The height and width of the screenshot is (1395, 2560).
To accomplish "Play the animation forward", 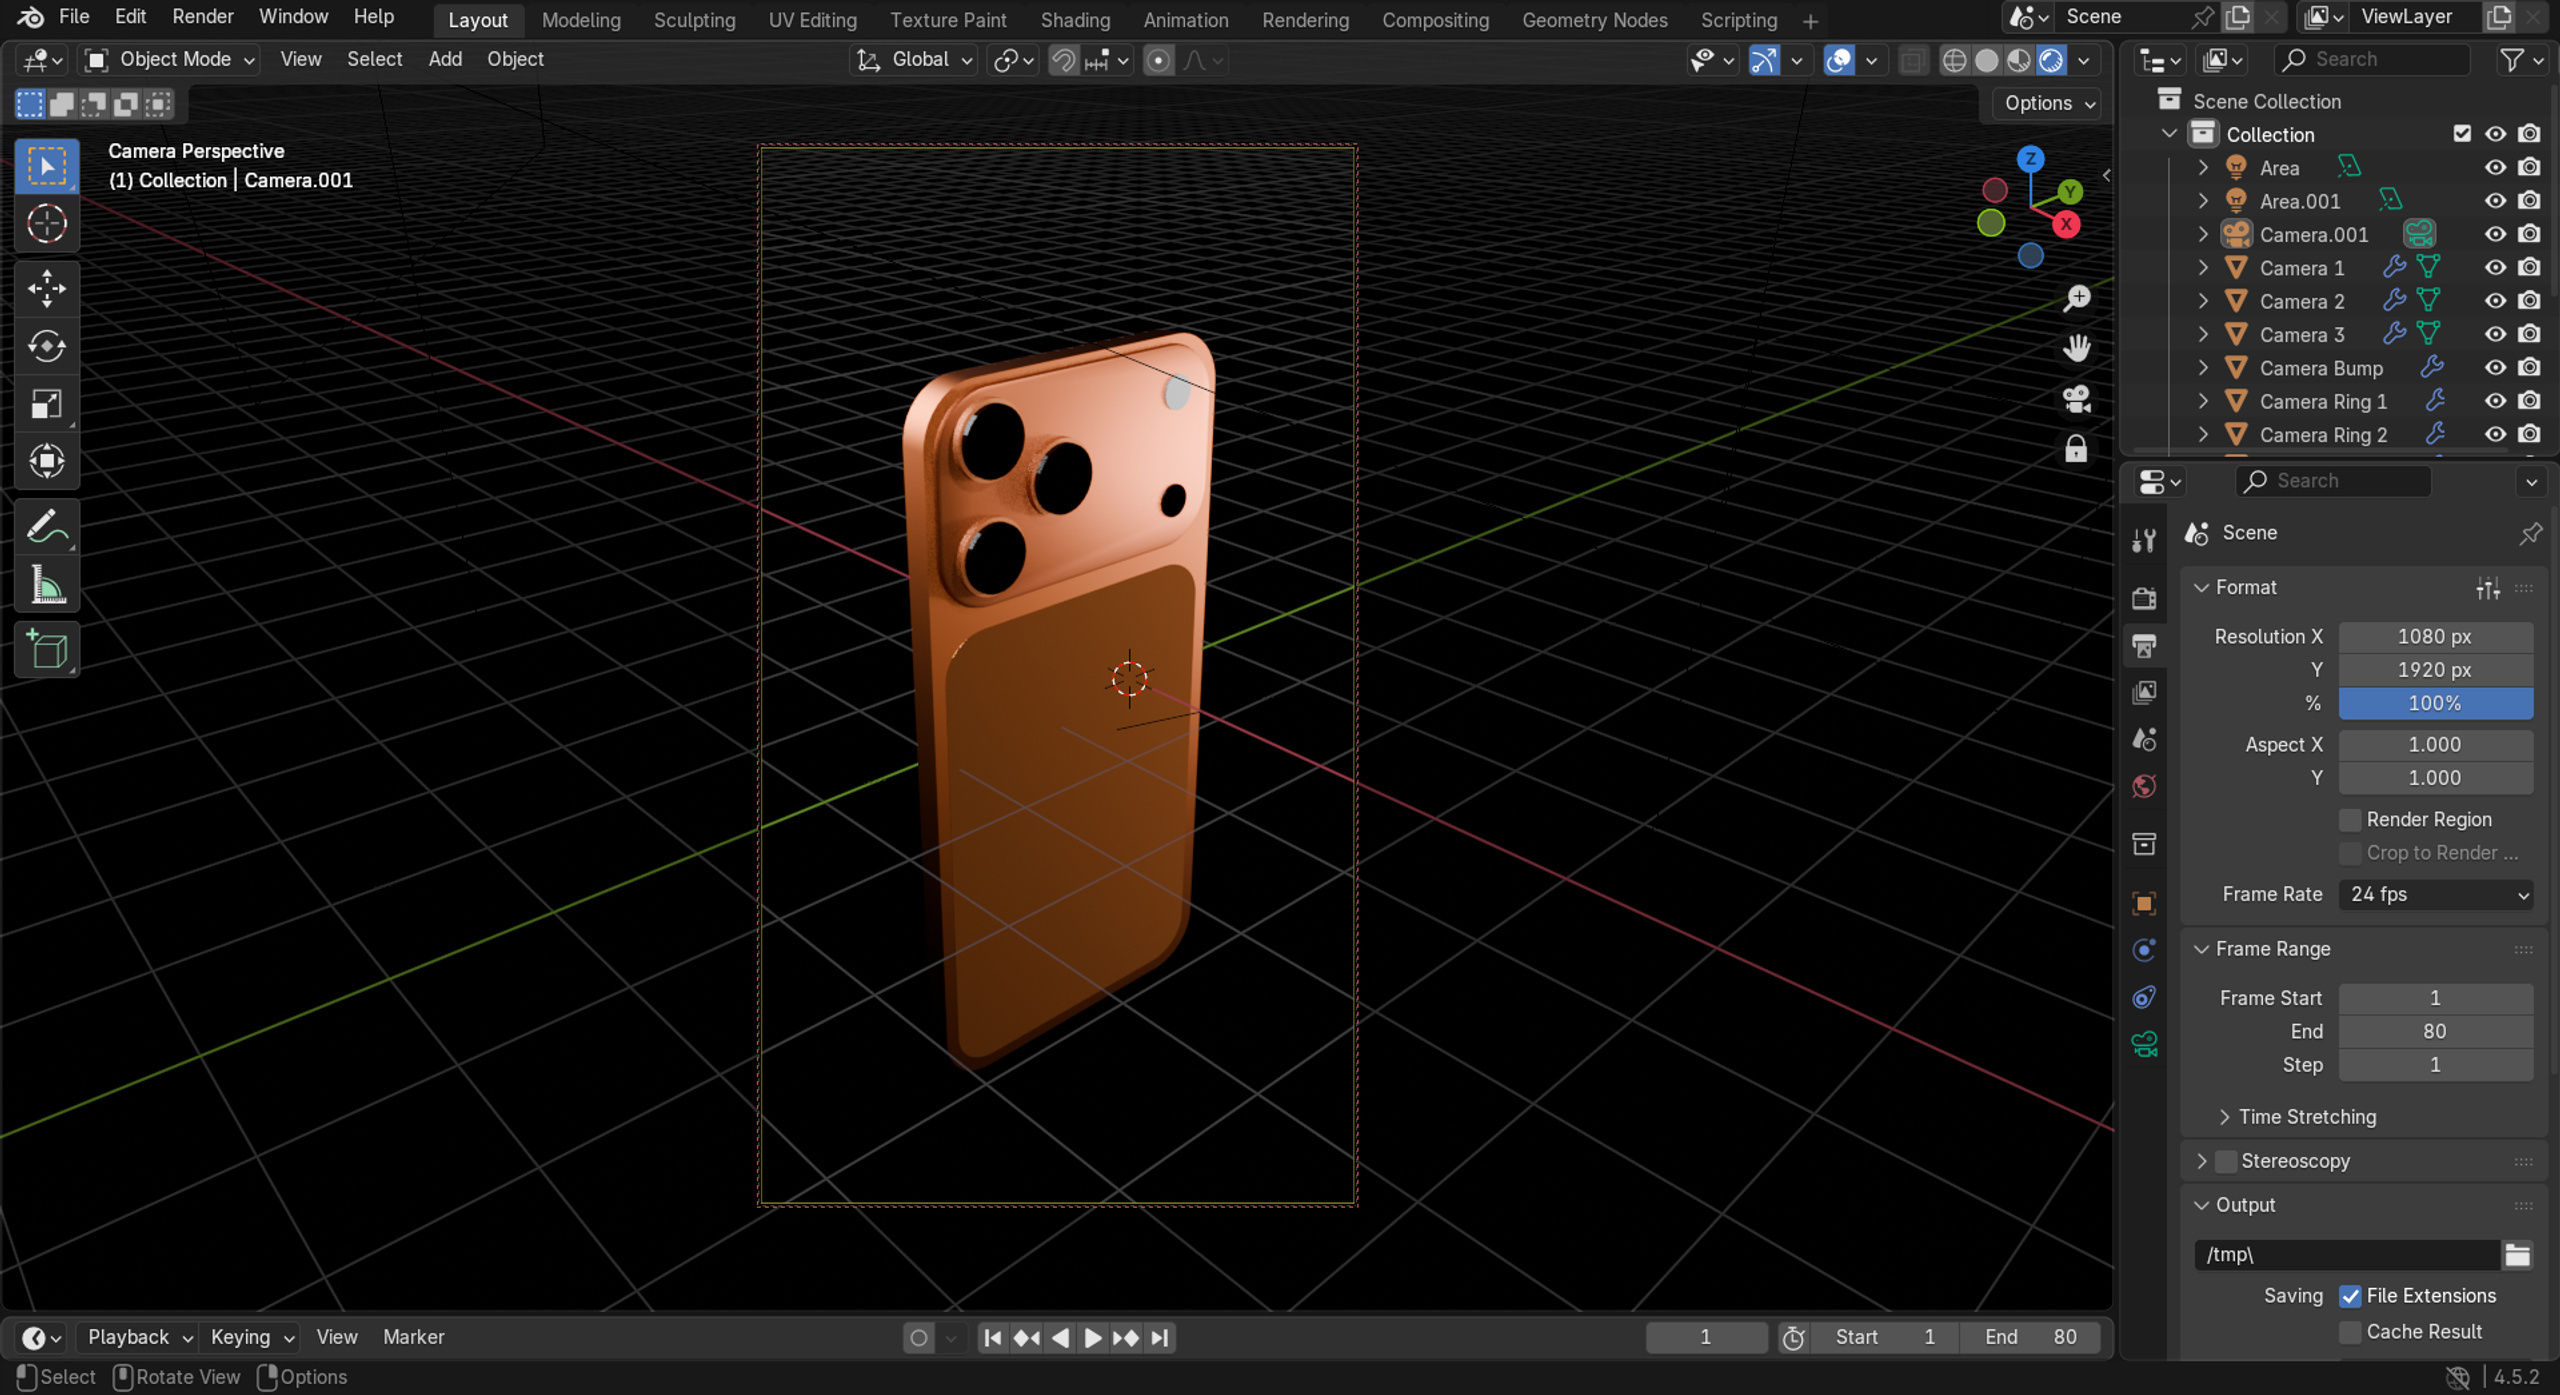I will (1092, 1338).
